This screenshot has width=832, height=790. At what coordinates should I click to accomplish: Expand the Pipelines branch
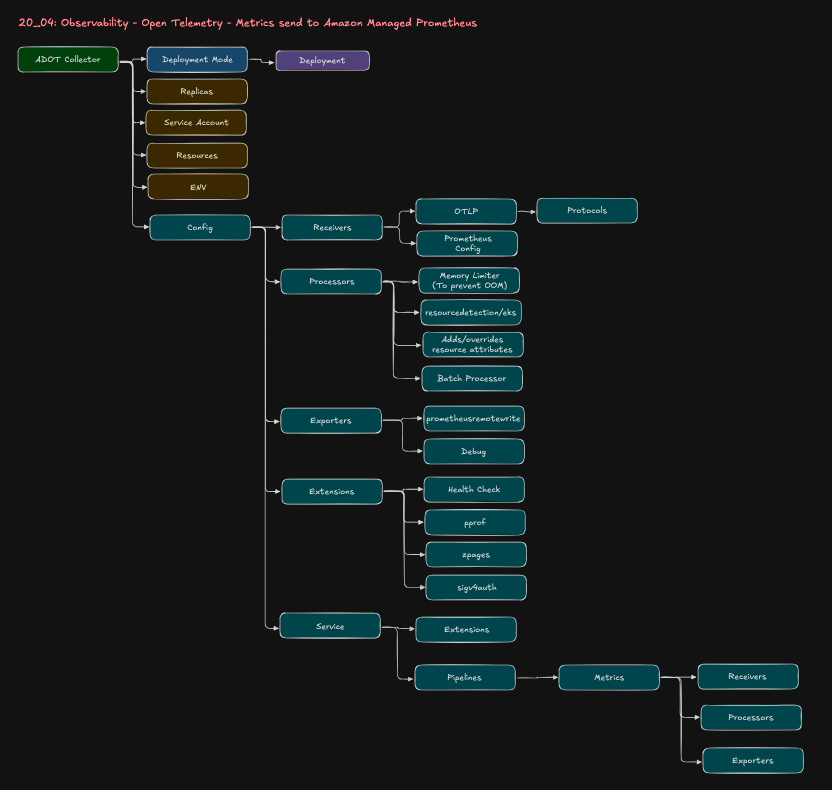coord(464,677)
